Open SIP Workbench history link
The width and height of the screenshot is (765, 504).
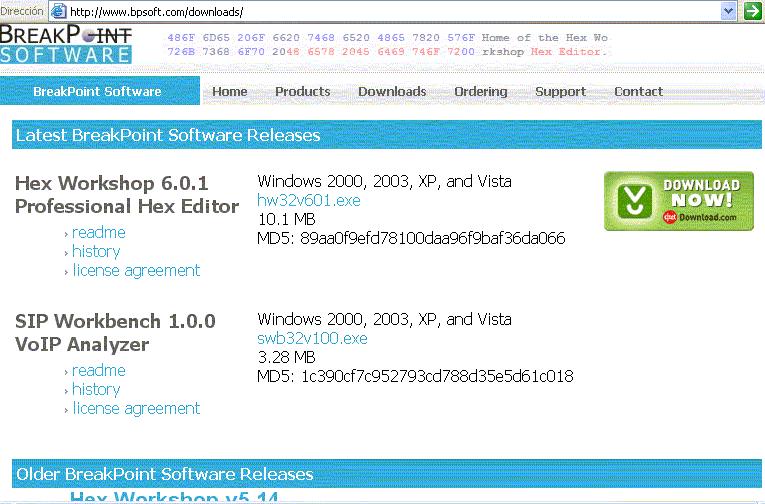[96, 389]
